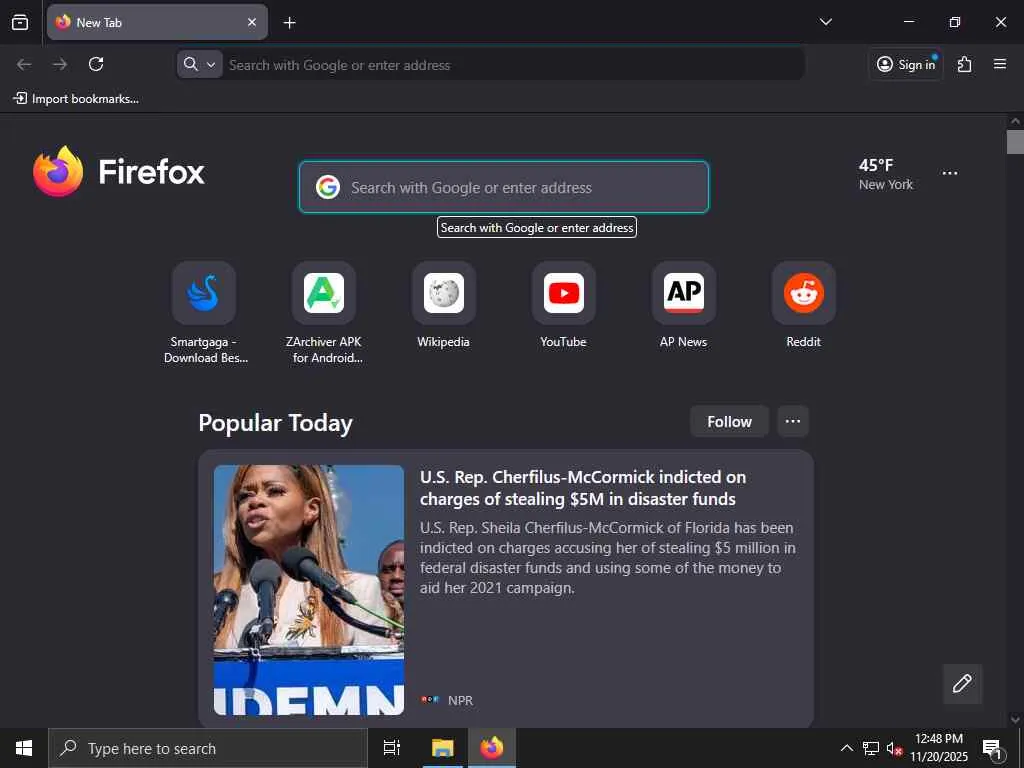The image size is (1024, 768).
Task: Click the scrollbar up arrow
Action: [1015, 121]
